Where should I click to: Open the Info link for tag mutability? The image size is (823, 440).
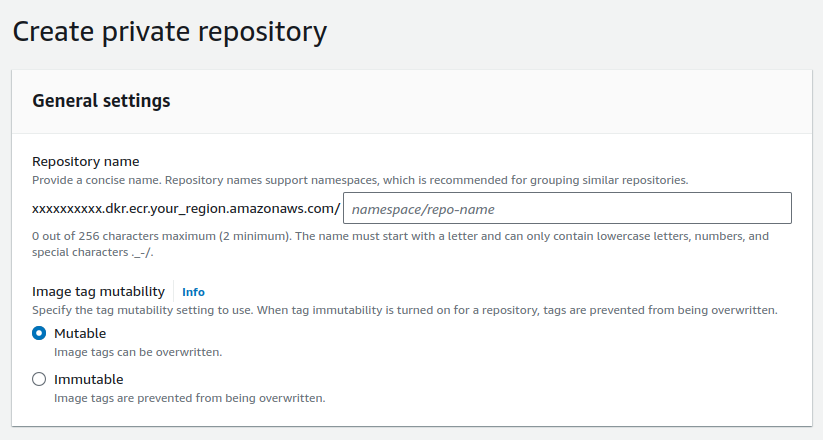click(193, 292)
